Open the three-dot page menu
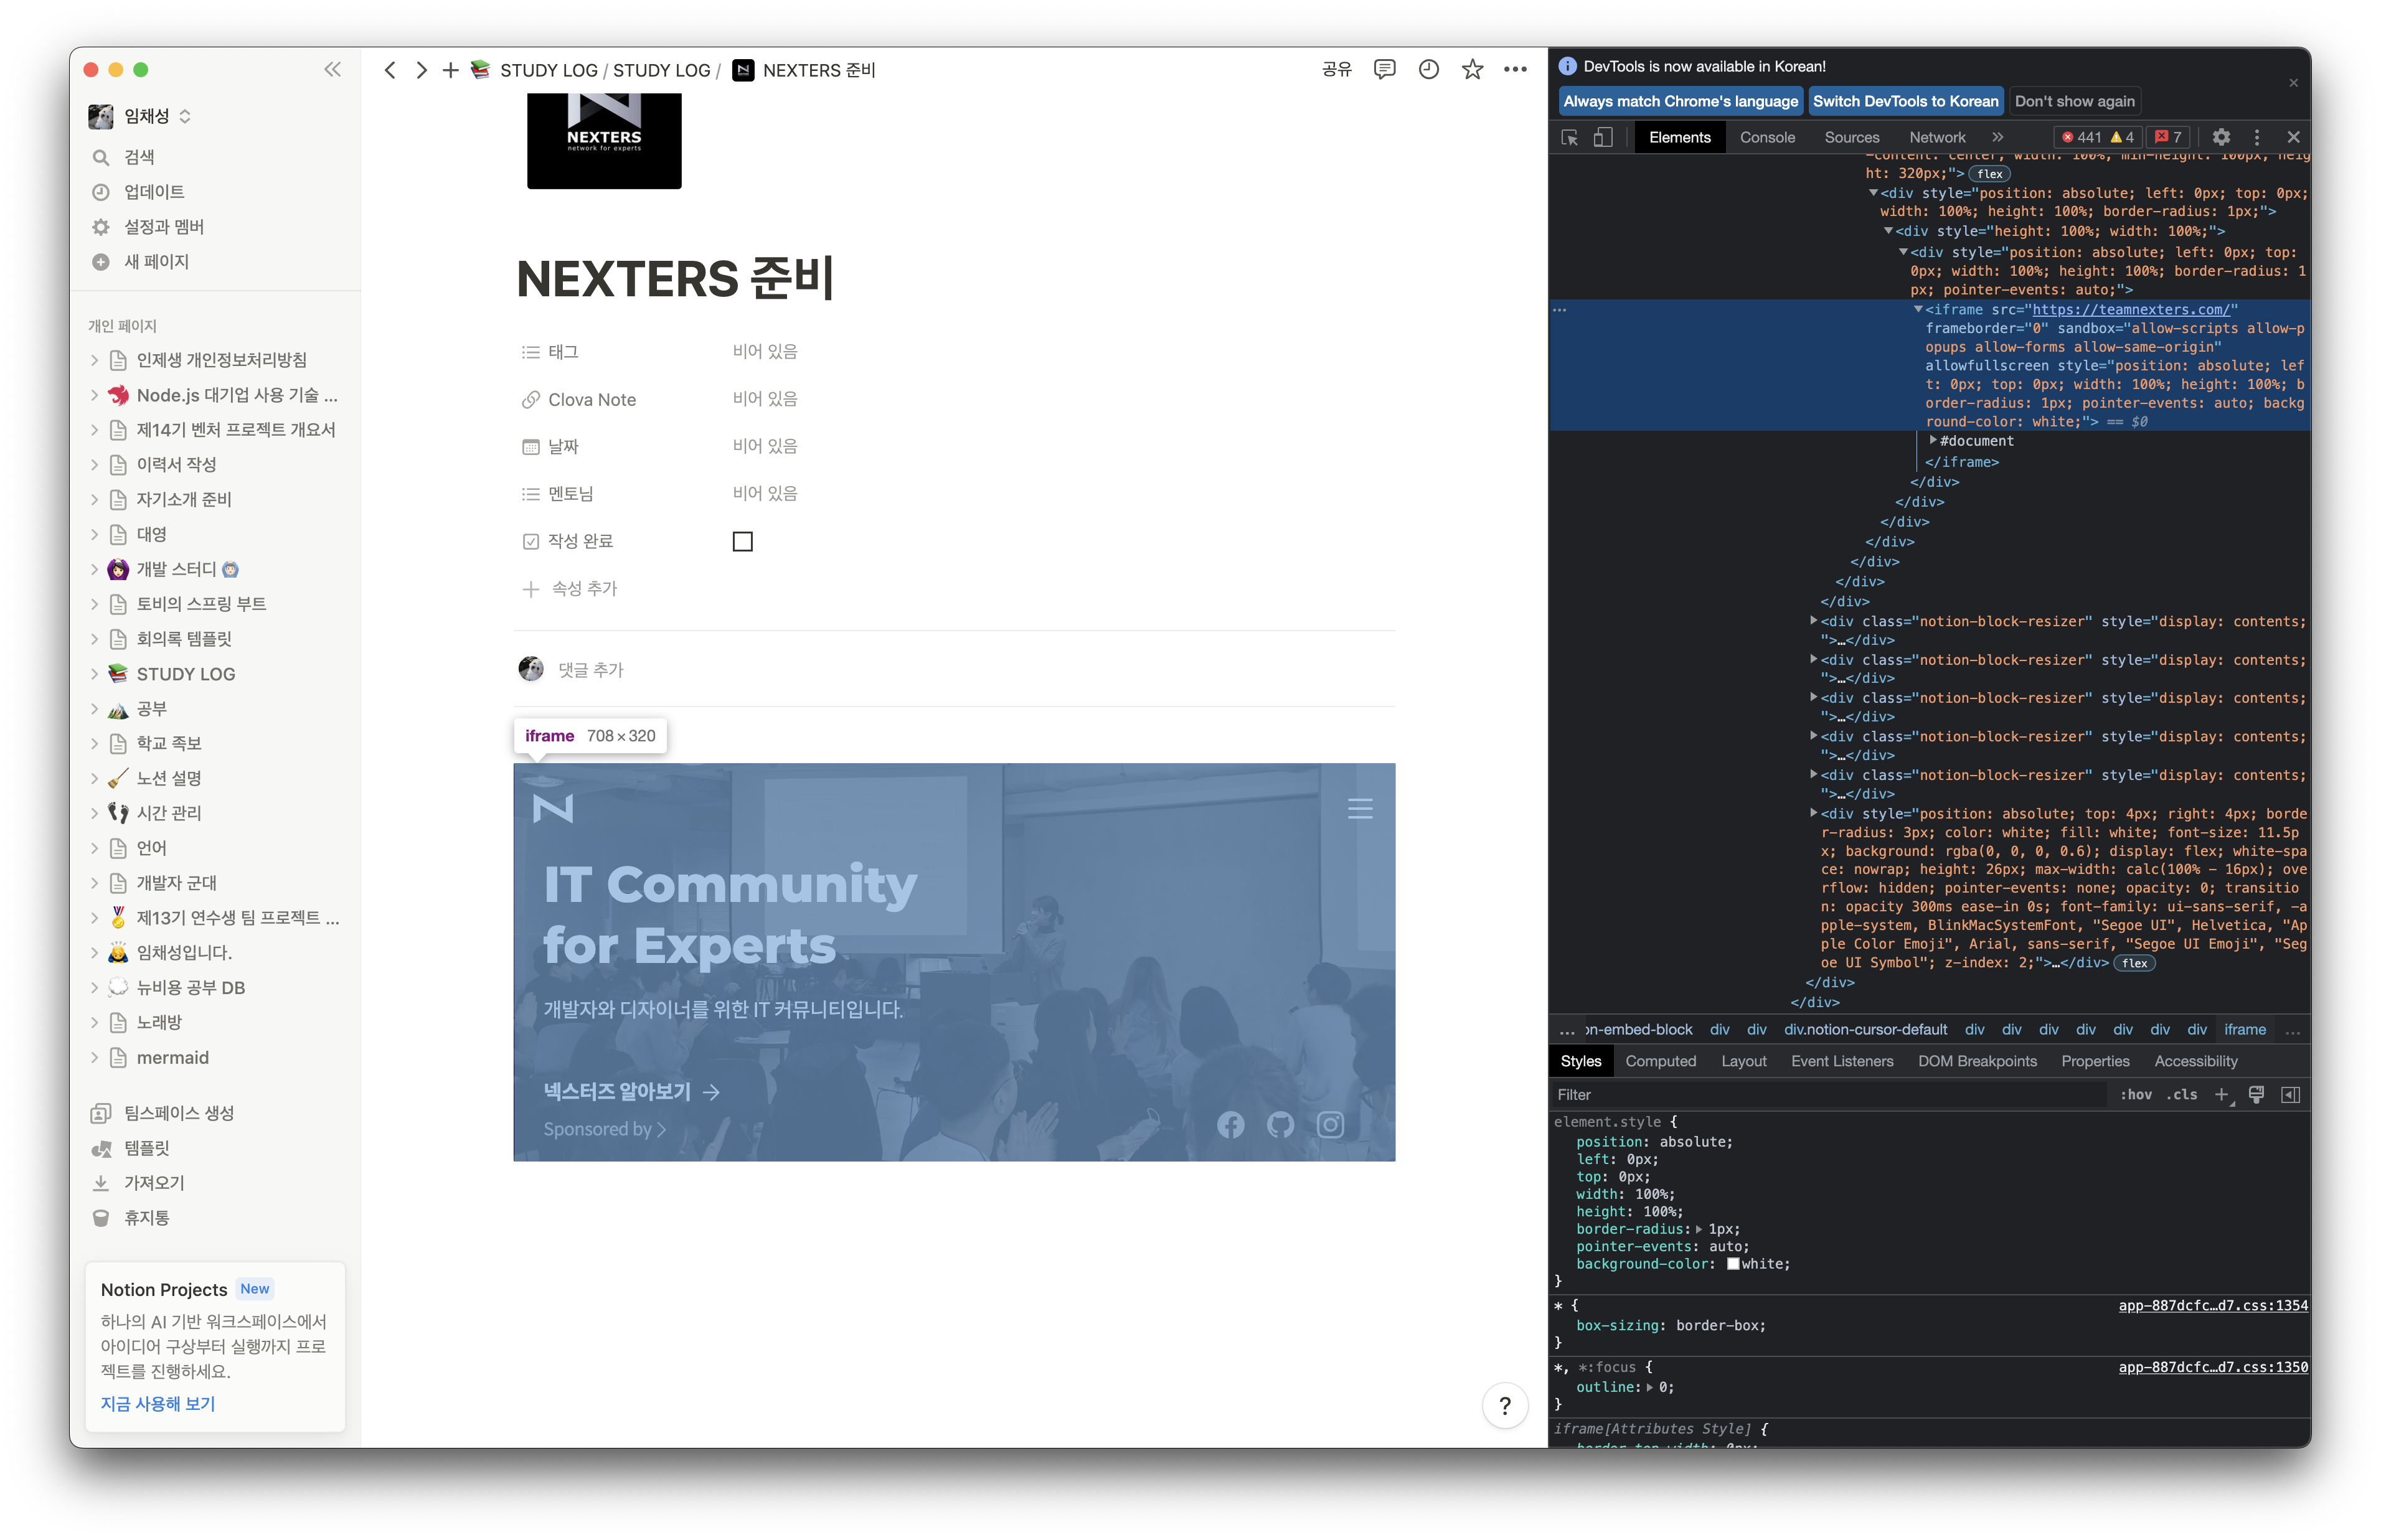Screen dimensions: 2381x1540 tap(1515, 69)
